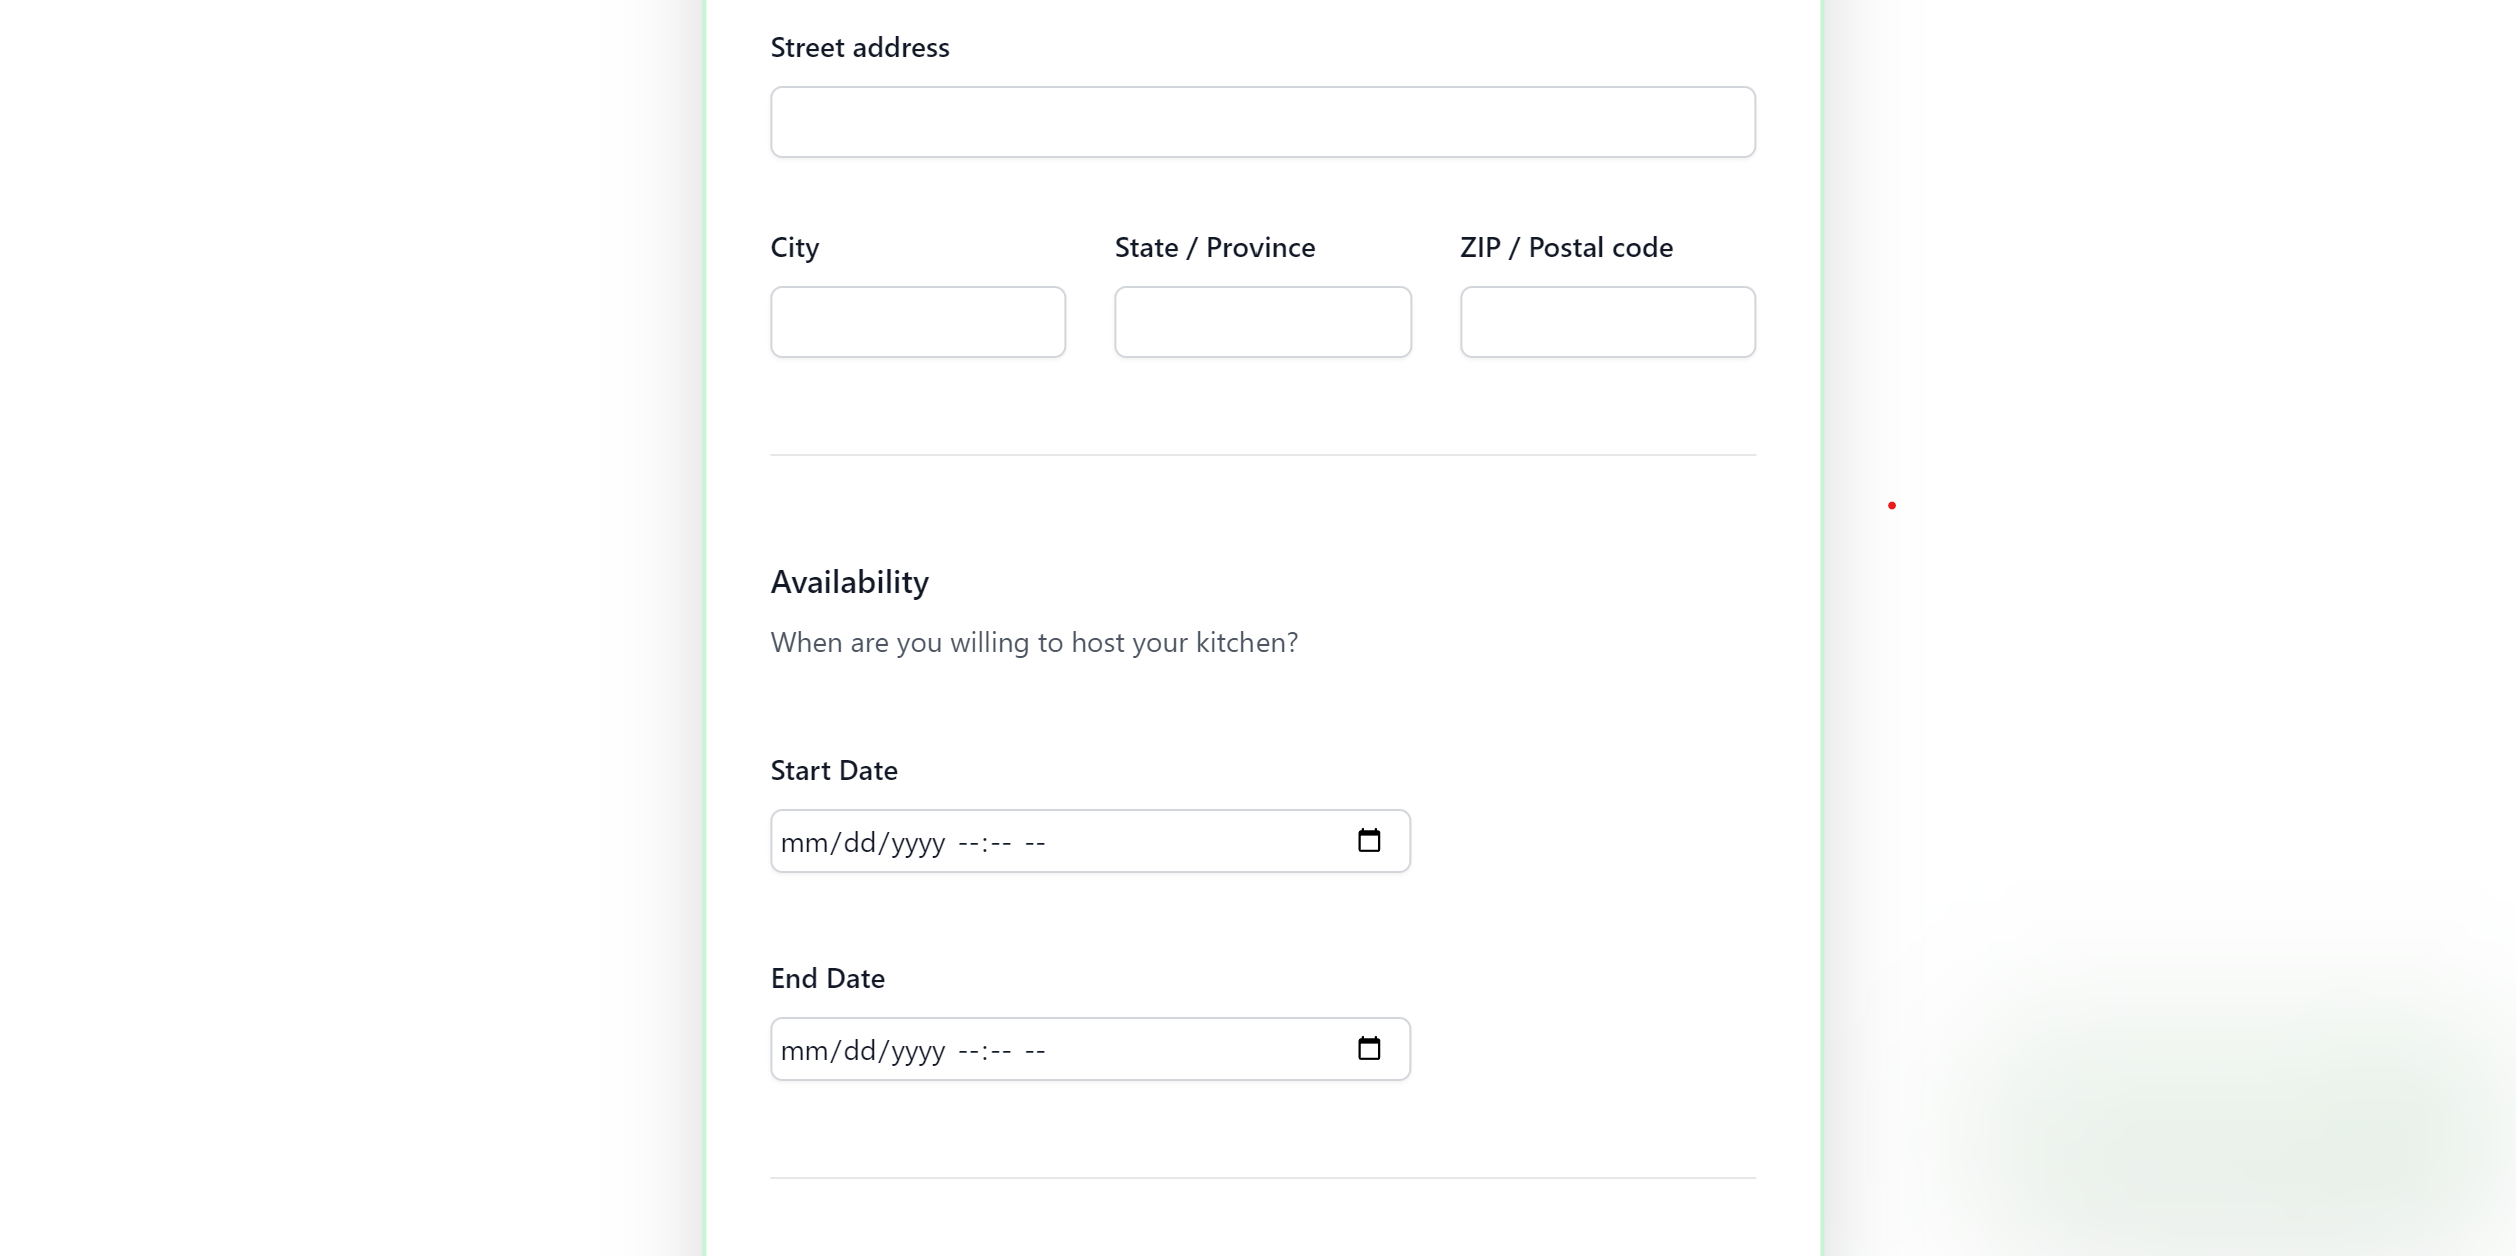Image resolution: width=2516 pixels, height=1256 pixels.
Task: Open the End Date calendar picker
Action: (x=1368, y=1049)
